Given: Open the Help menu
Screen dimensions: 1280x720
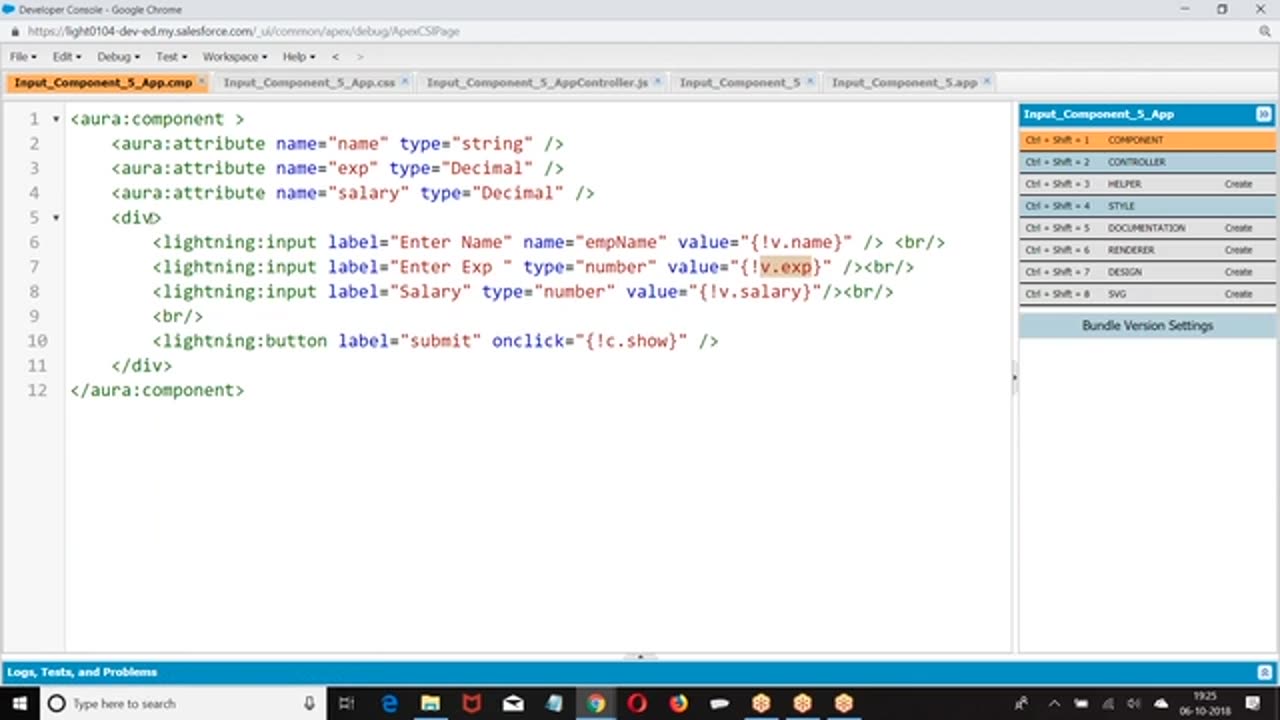Looking at the screenshot, I should coord(298,57).
